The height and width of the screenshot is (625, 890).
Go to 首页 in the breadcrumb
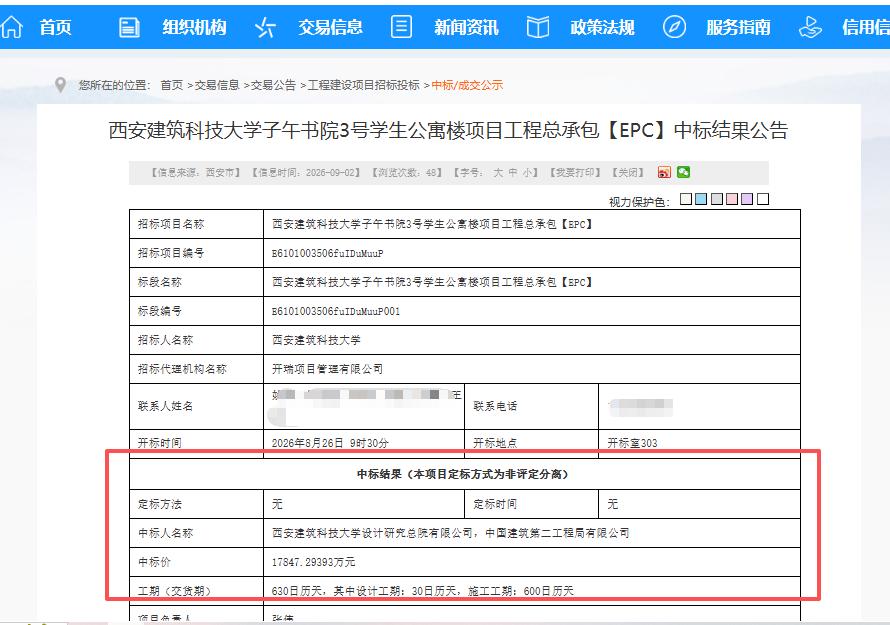(x=171, y=85)
